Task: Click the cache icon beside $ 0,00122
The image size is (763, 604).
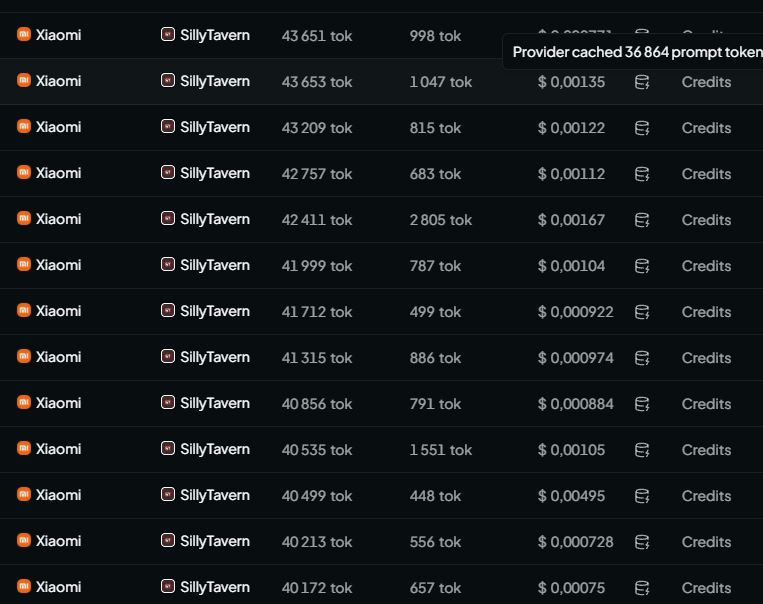Action: pyautogui.click(x=642, y=128)
